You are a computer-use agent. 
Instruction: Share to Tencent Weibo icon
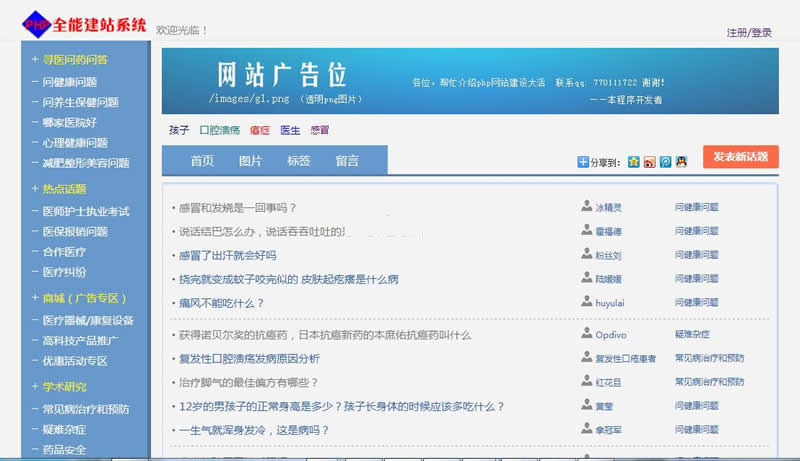[x=665, y=162]
